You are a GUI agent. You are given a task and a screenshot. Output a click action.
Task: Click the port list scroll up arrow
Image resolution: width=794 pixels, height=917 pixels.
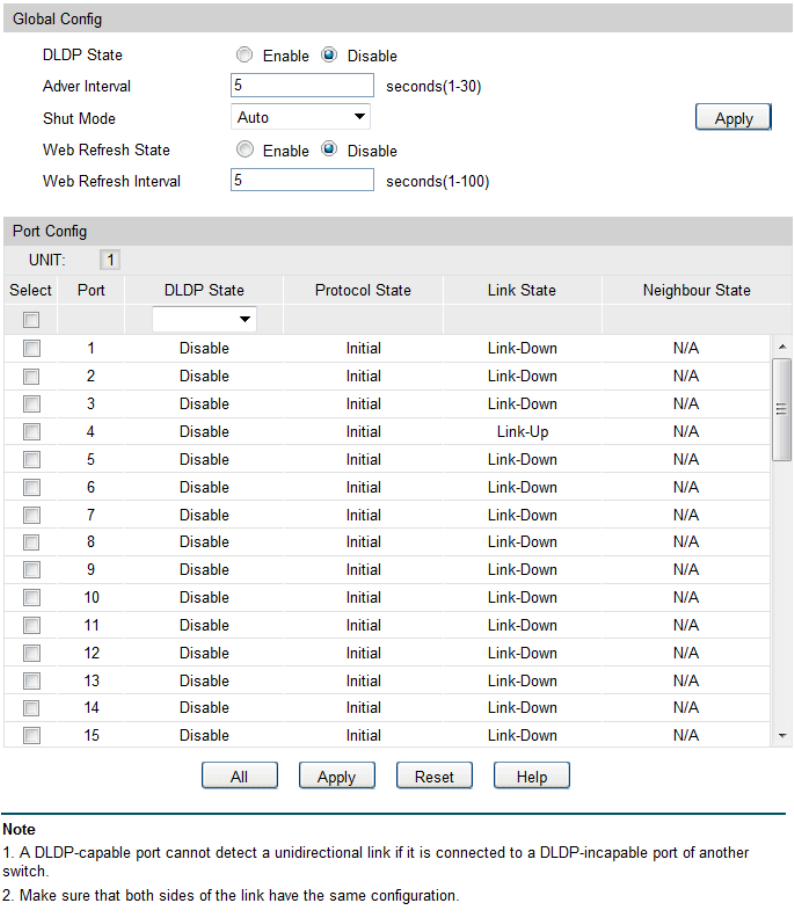tap(782, 347)
